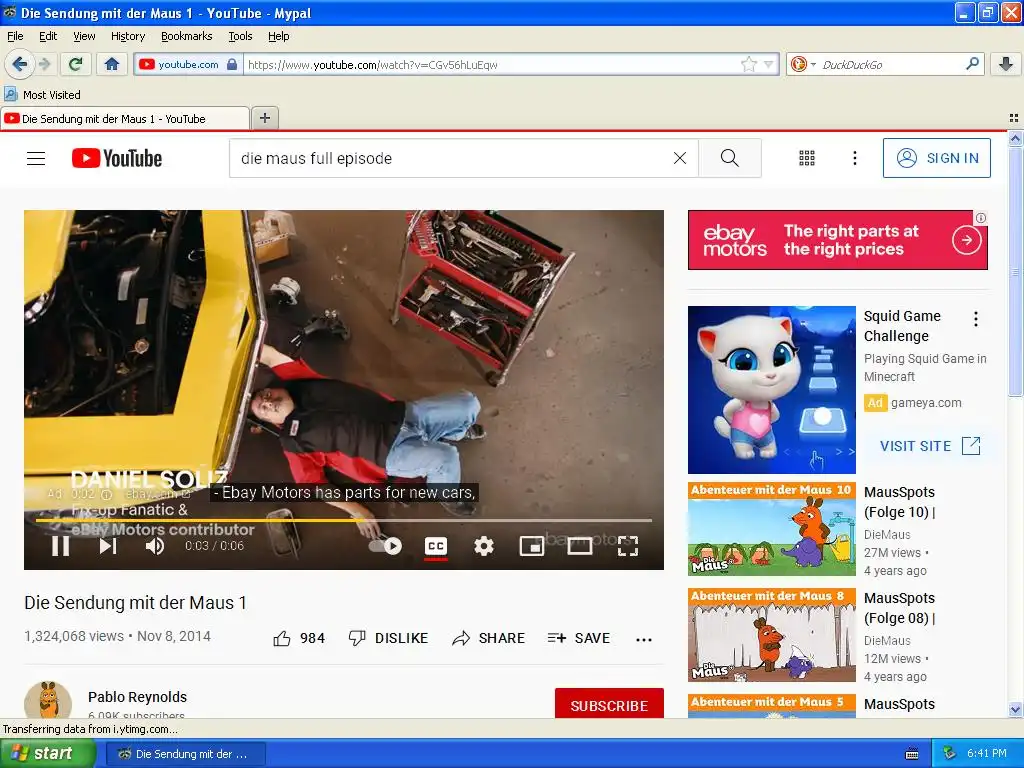Click the SUBSCRIBE button
The height and width of the screenshot is (768, 1024).
609,703
